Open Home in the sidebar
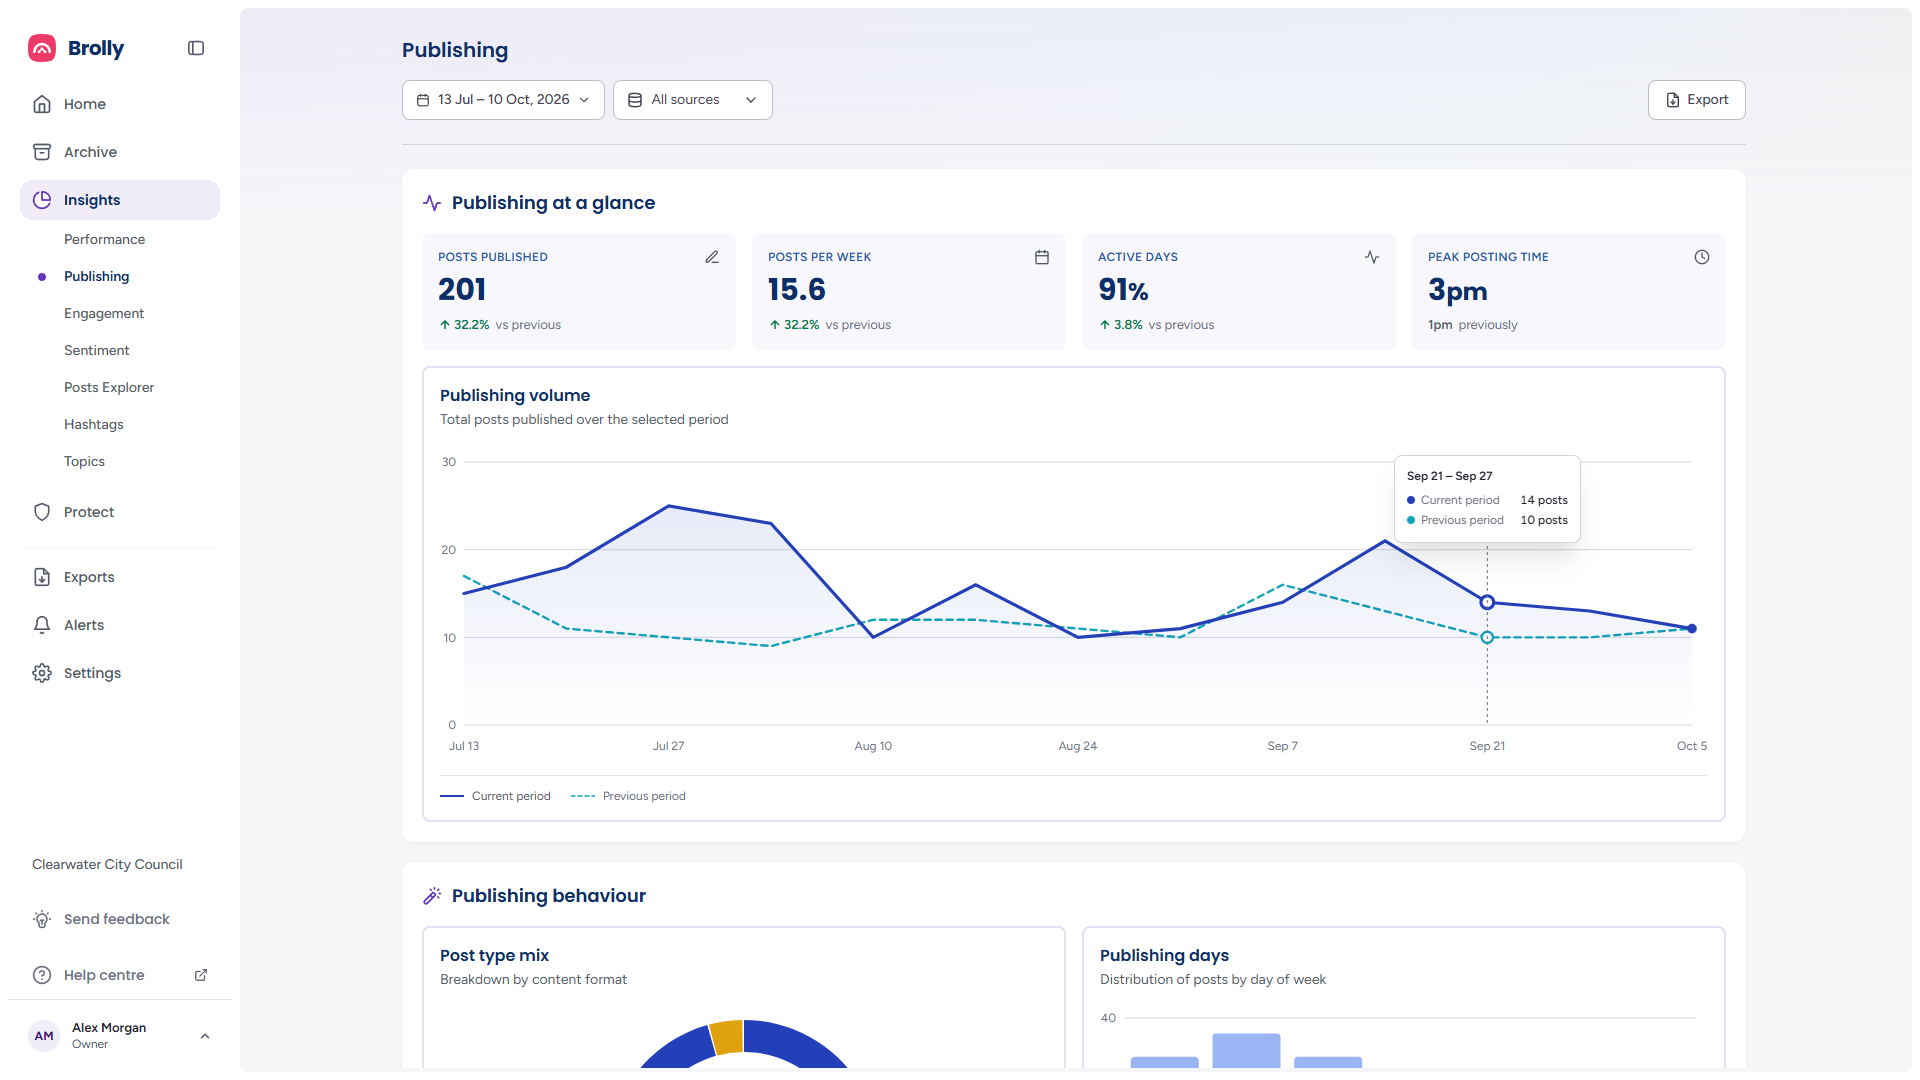1920x1080 pixels. (x=120, y=104)
